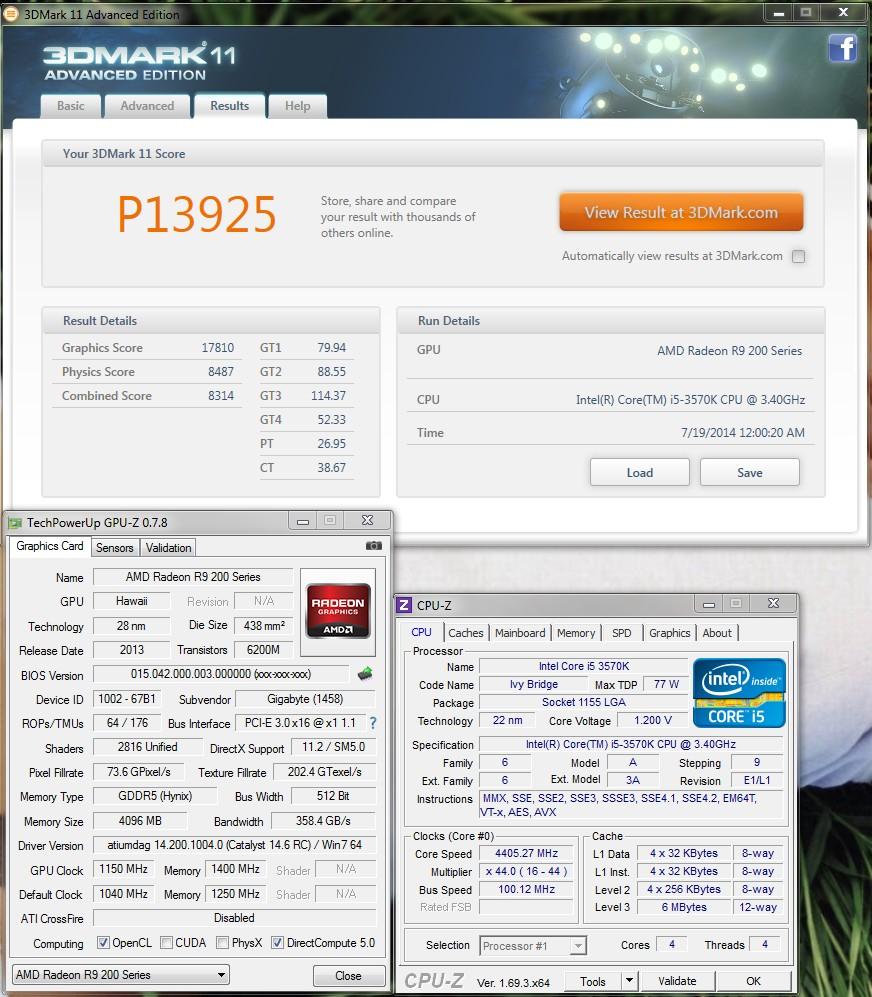Expand the Tools dropdown arrow in CPU-Z
Viewport: 872px width, 997px height.
tap(628, 980)
